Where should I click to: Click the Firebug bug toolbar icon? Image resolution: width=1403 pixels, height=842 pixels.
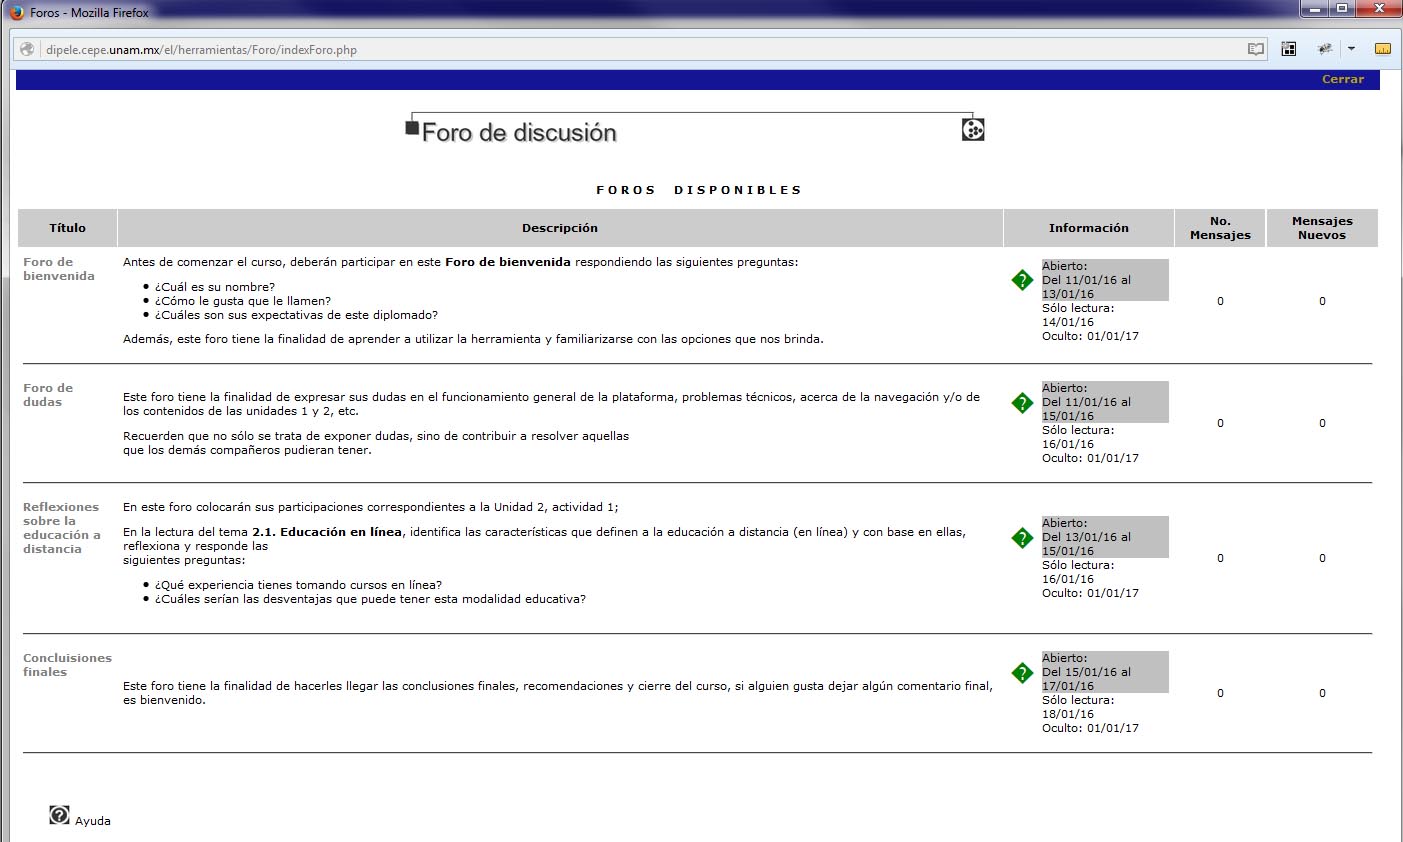pos(1325,49)
